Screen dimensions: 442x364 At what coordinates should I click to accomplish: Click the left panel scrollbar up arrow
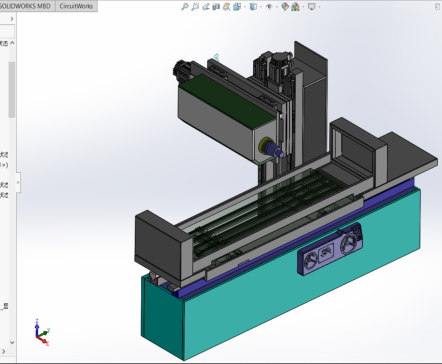[x=12, y=43]
